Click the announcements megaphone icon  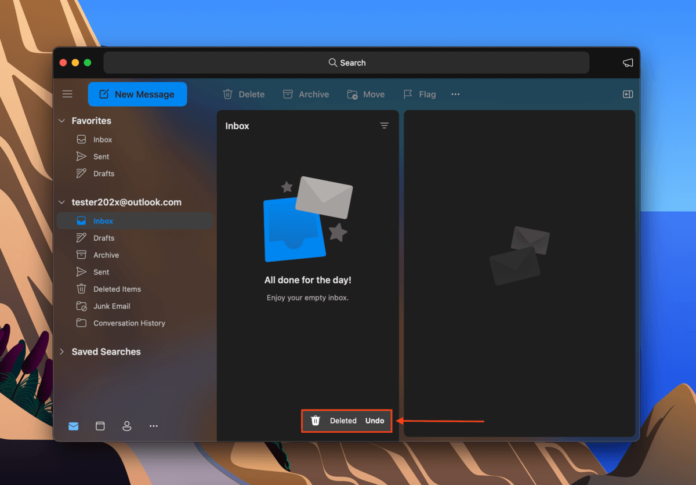627,62
